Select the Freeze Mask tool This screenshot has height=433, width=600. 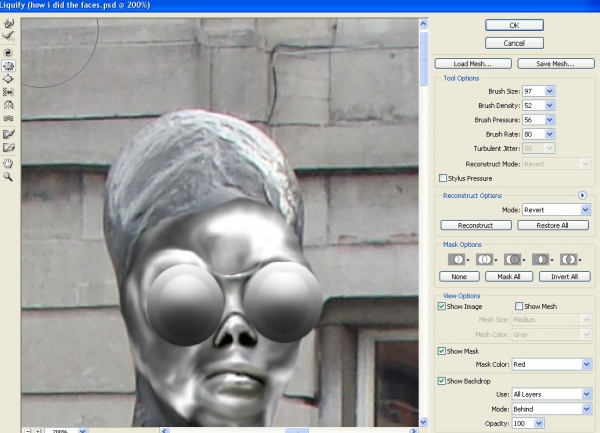[8, 134]
